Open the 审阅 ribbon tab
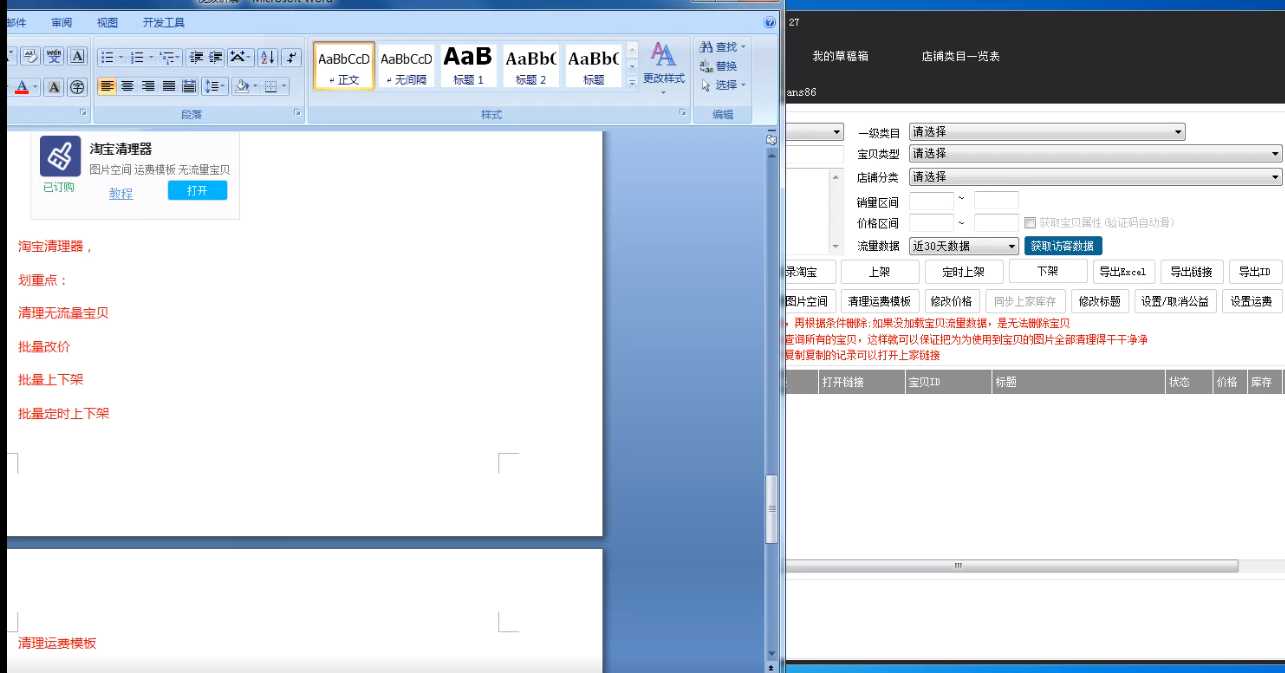The image size is (1285, 673). tap(62, 22)
